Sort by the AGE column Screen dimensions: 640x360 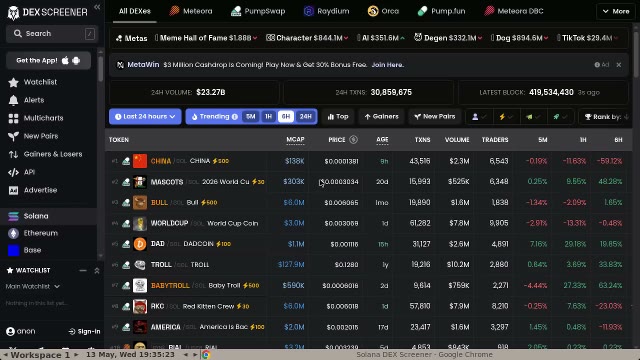coord(382,140)
